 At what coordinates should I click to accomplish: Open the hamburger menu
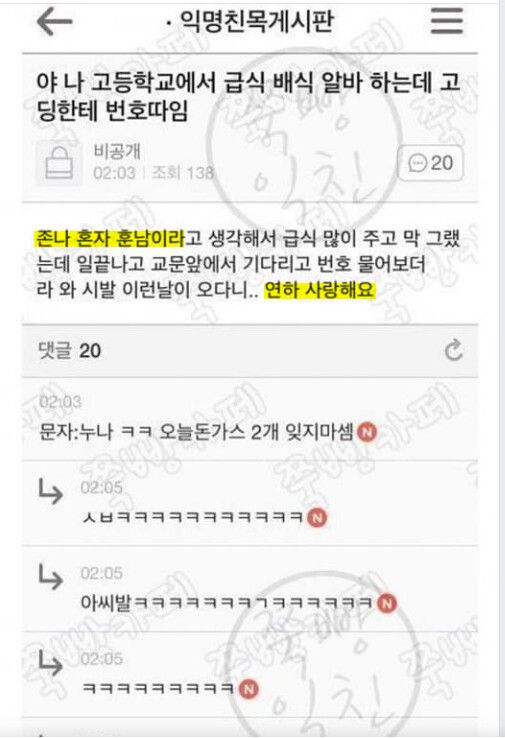(447, 20)
